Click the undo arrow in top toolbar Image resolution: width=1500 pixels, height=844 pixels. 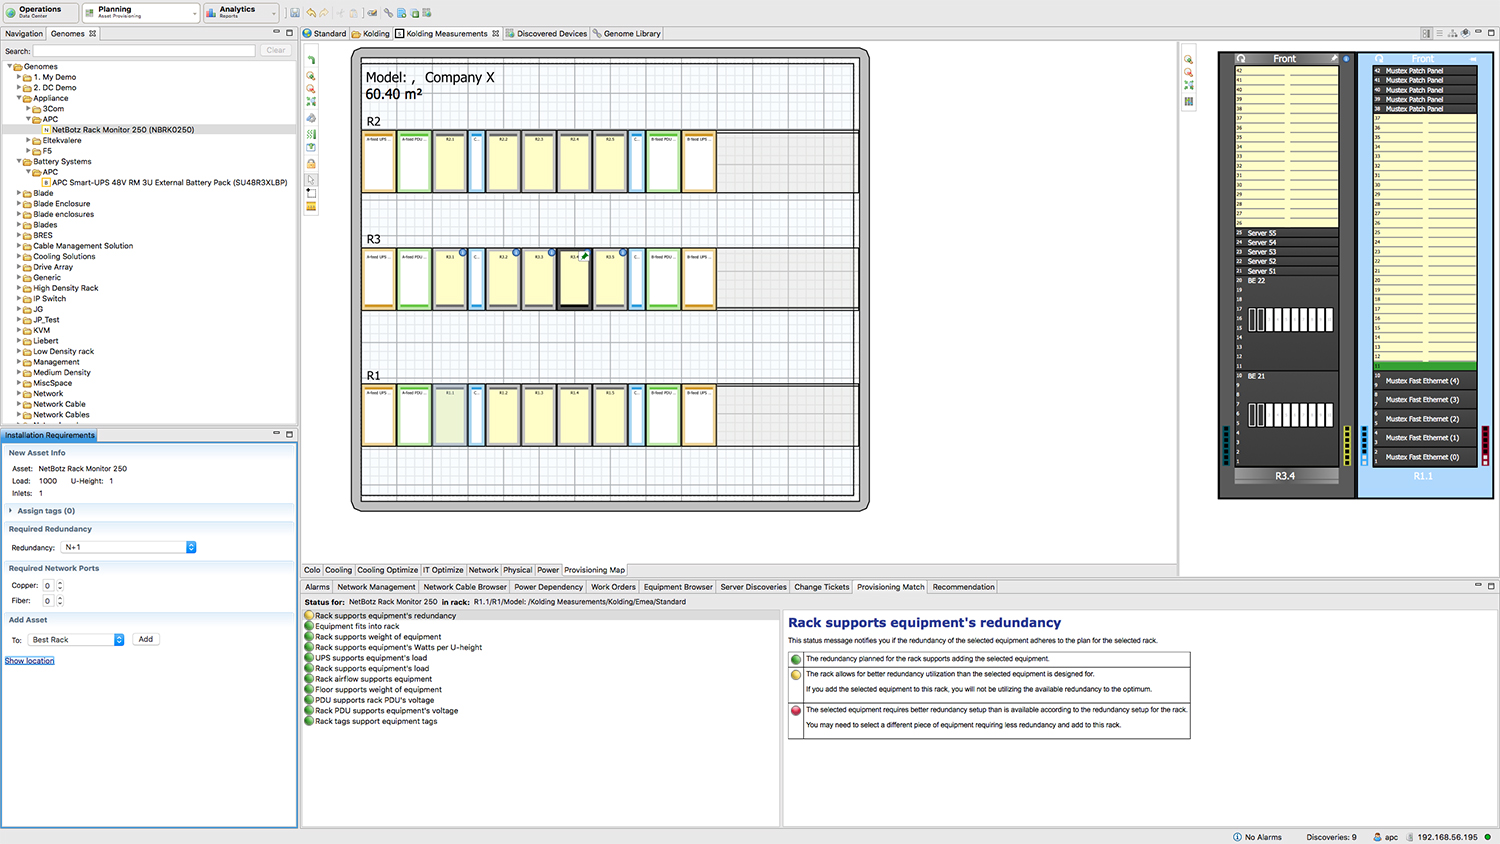pos(311,13)
